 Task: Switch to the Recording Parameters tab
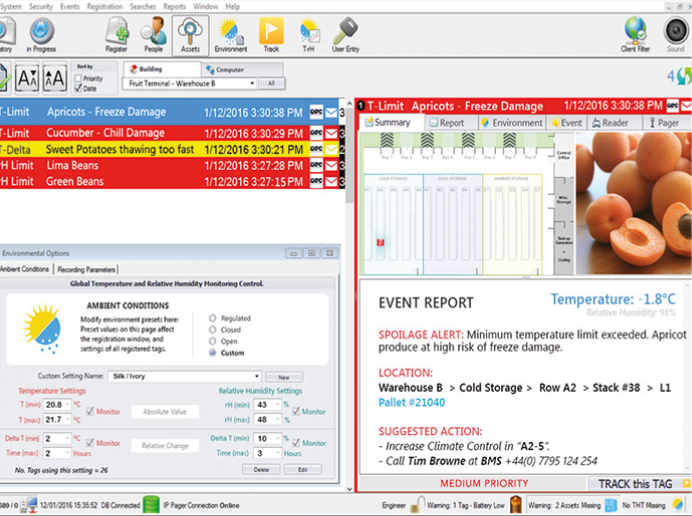[87, 269]
